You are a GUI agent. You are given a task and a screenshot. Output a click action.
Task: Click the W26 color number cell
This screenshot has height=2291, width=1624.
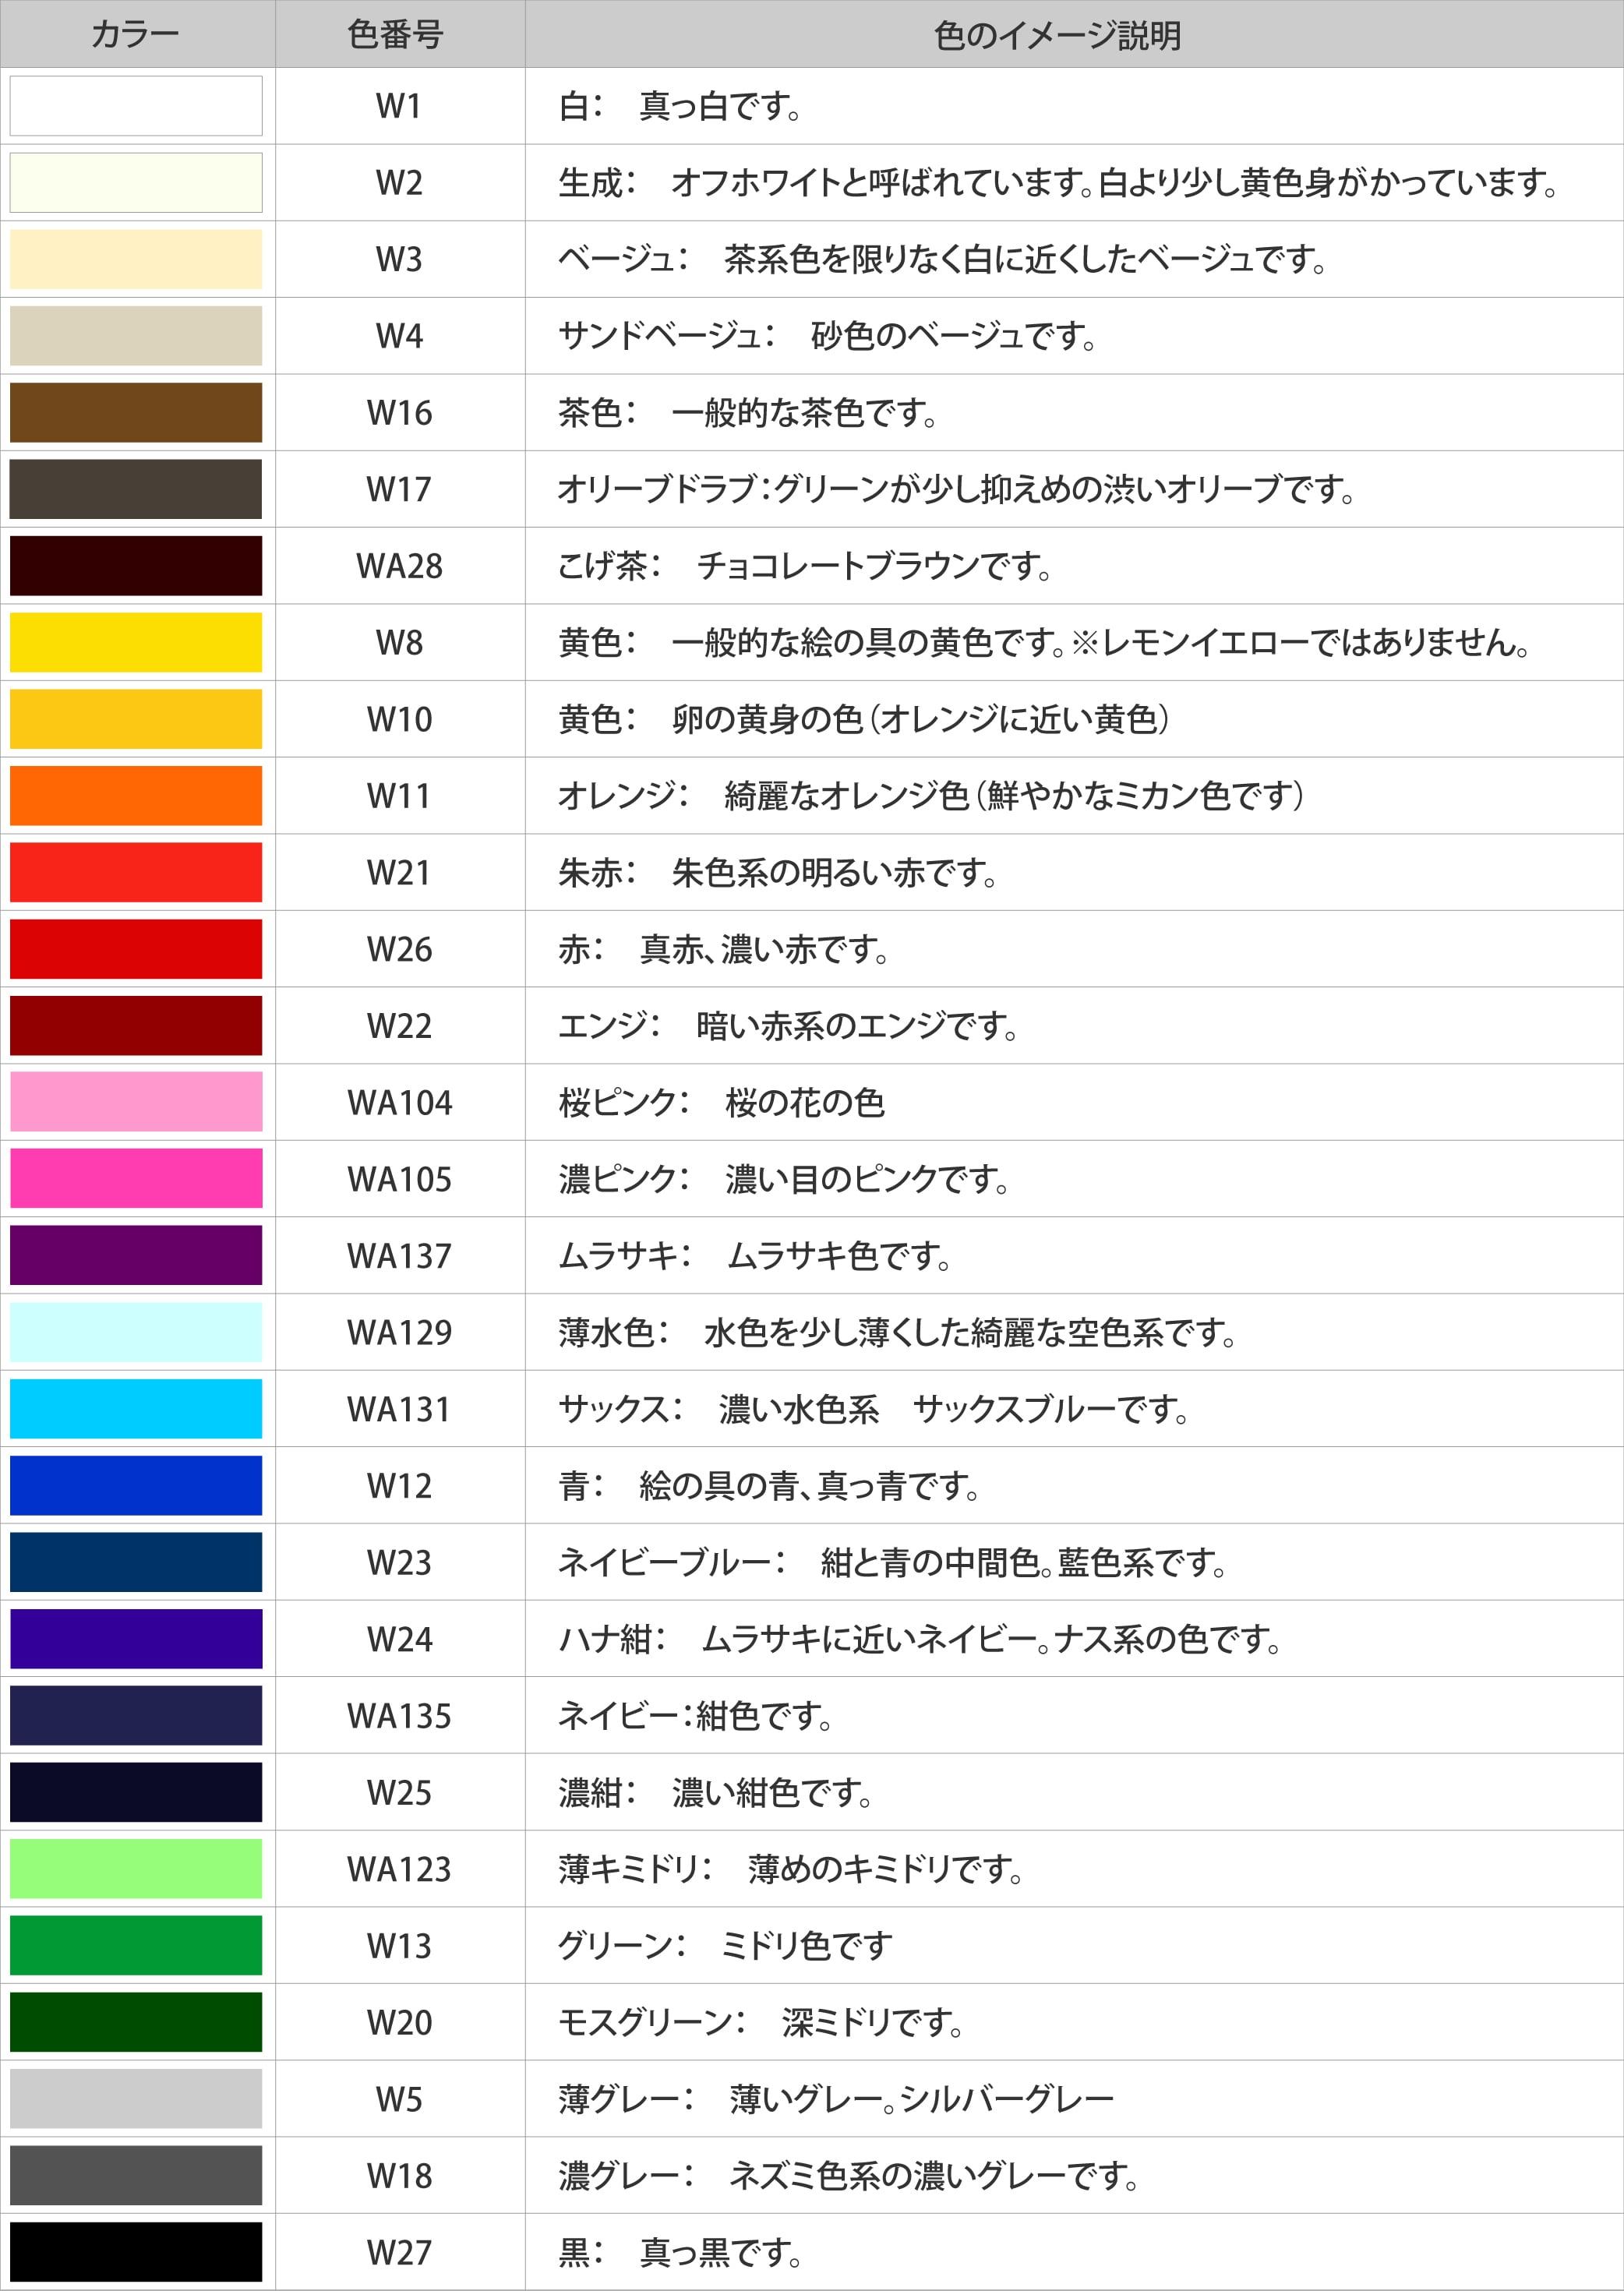[399, 948]
